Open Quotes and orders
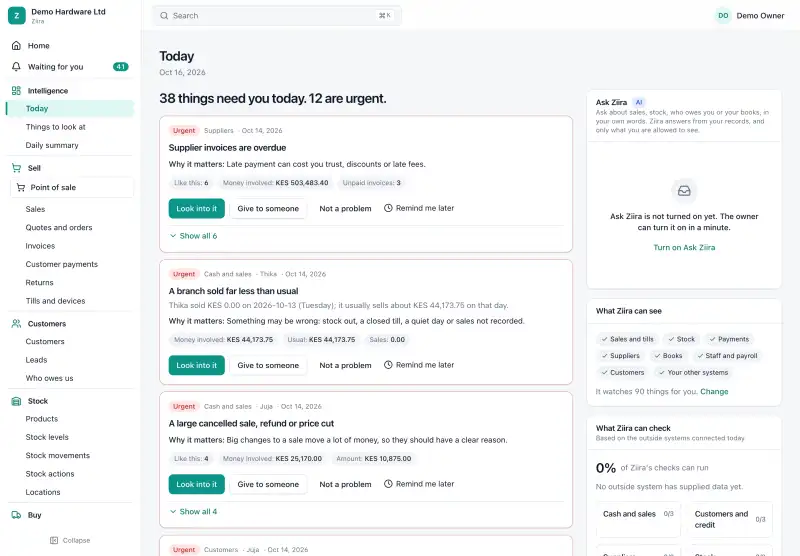The height and width of the screenshot is (556, 800). 59,228
